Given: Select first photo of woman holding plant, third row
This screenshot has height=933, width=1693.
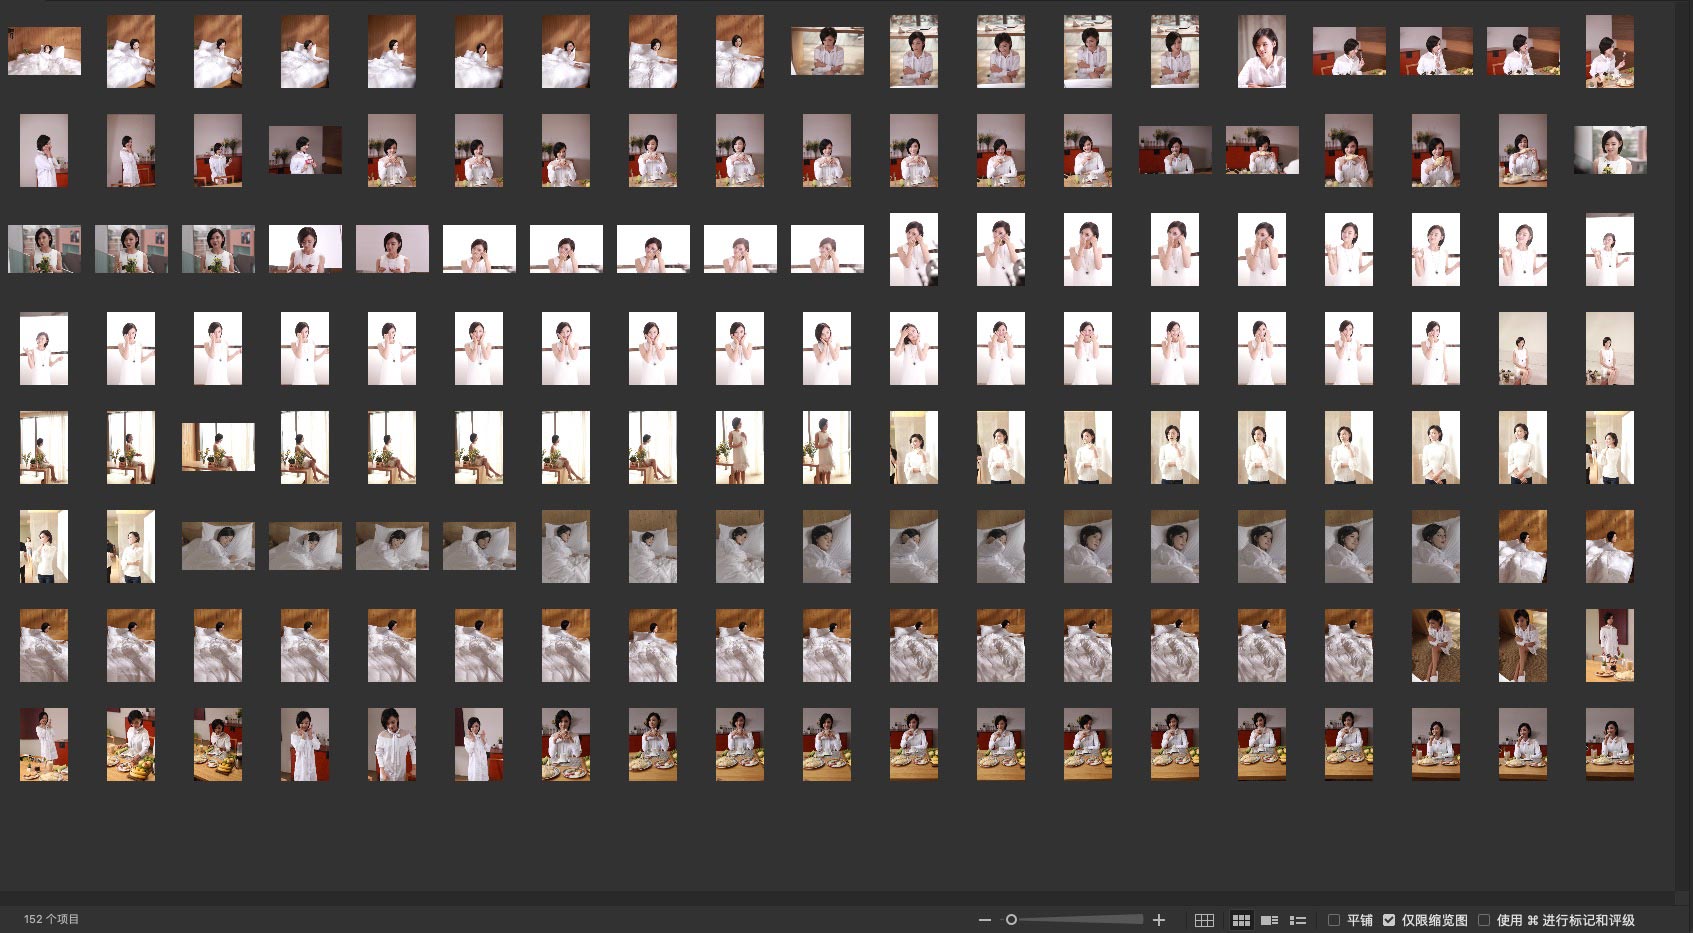Looking at the screenshot, I should point(44,249).
